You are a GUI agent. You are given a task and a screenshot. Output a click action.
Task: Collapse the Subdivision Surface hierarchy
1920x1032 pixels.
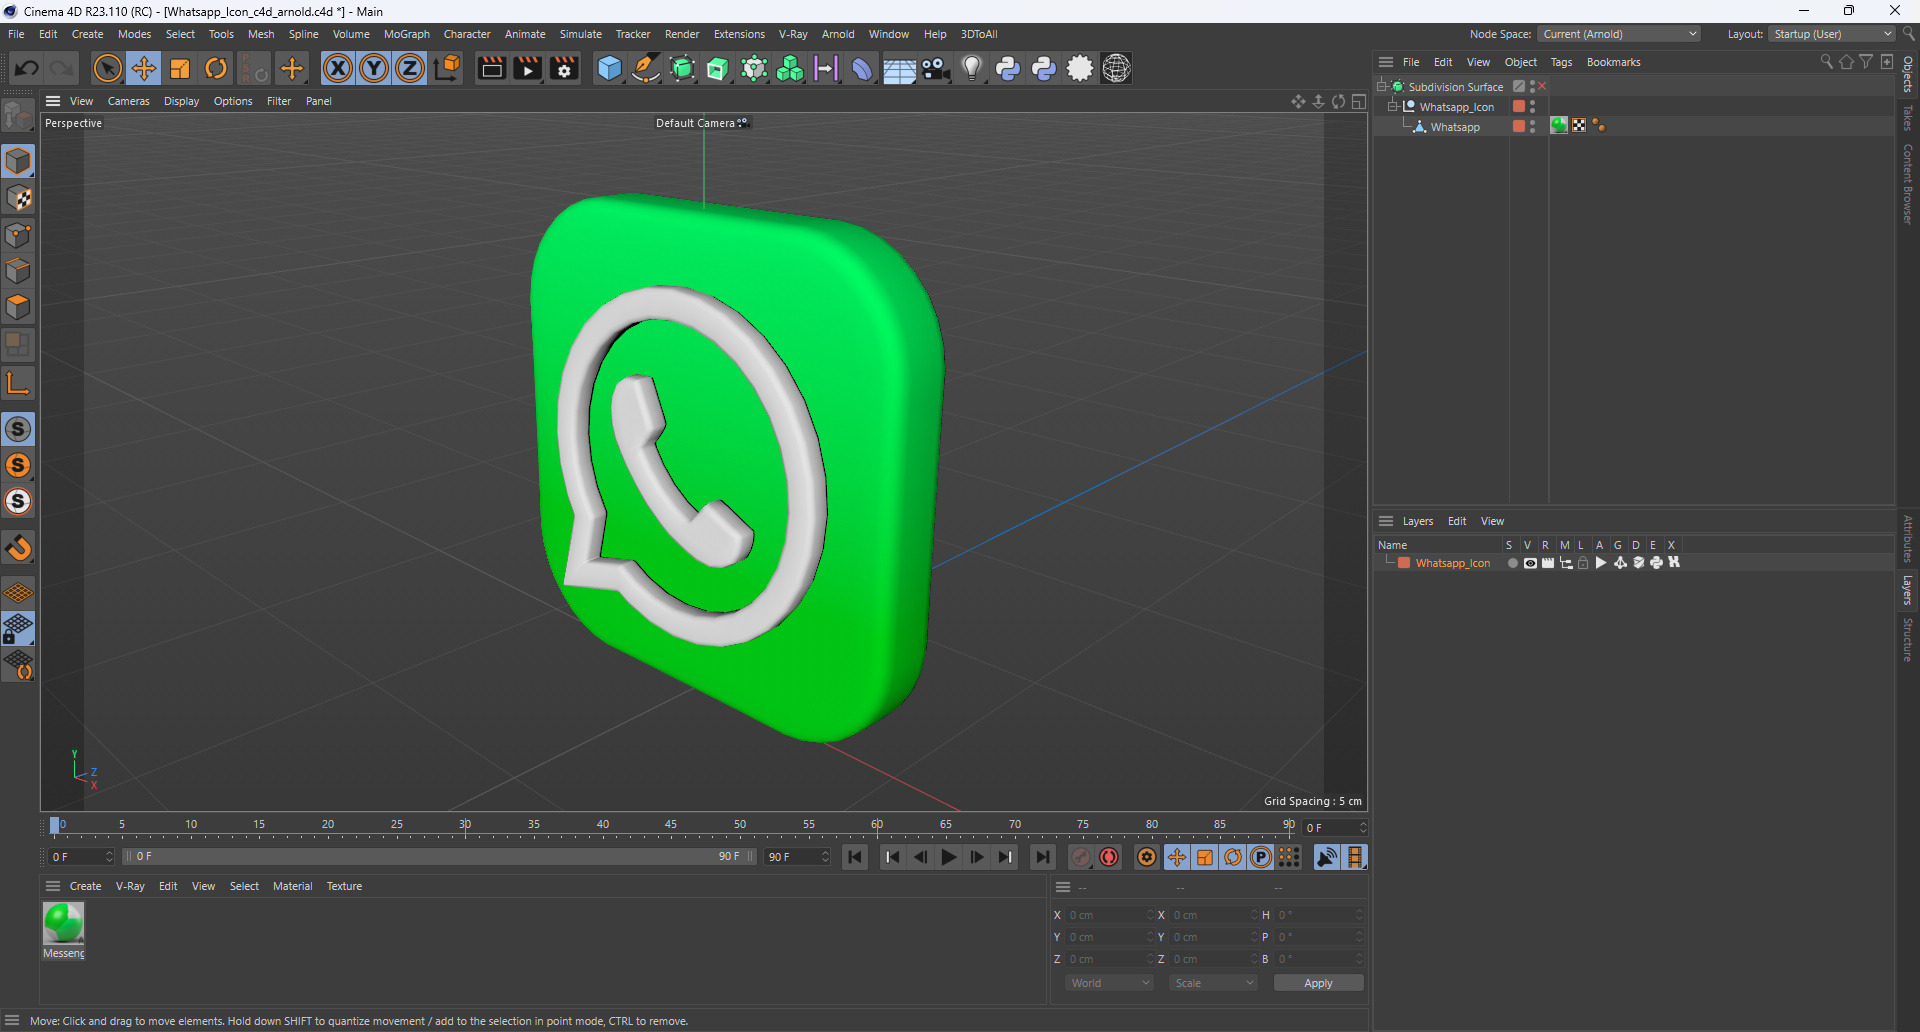click(1381, 86)
